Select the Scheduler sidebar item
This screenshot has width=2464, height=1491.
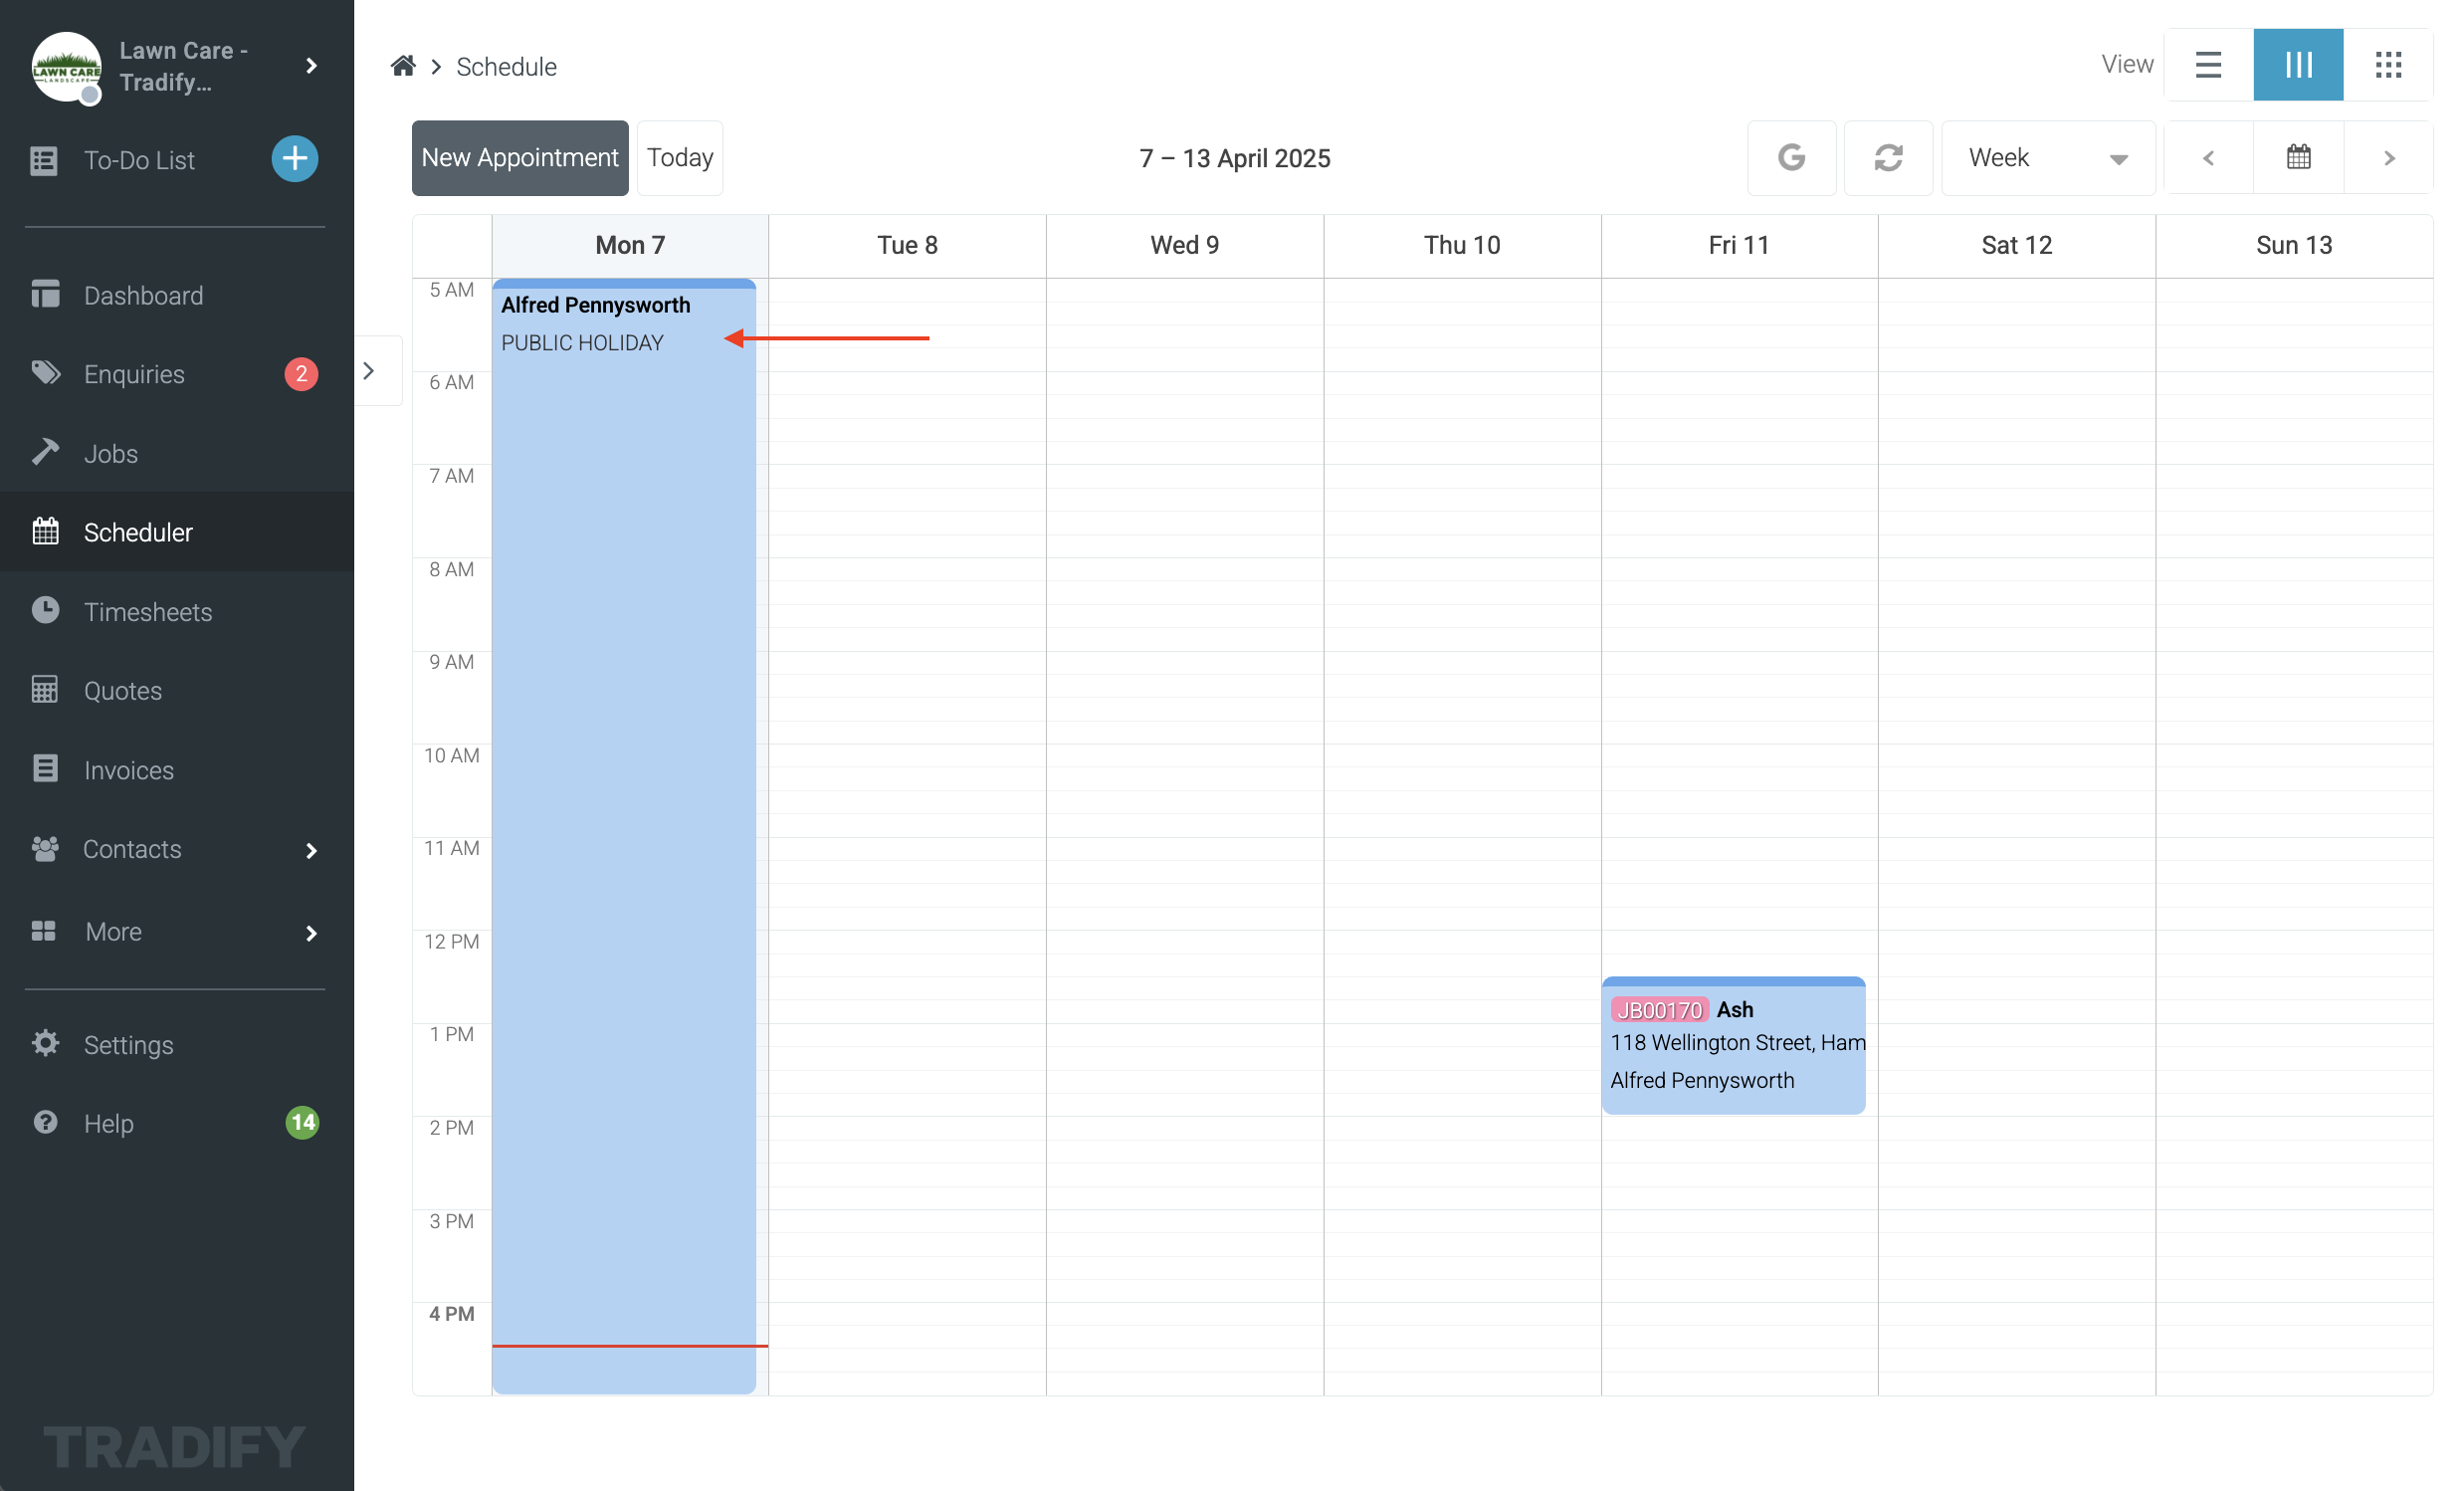(177, 532)
